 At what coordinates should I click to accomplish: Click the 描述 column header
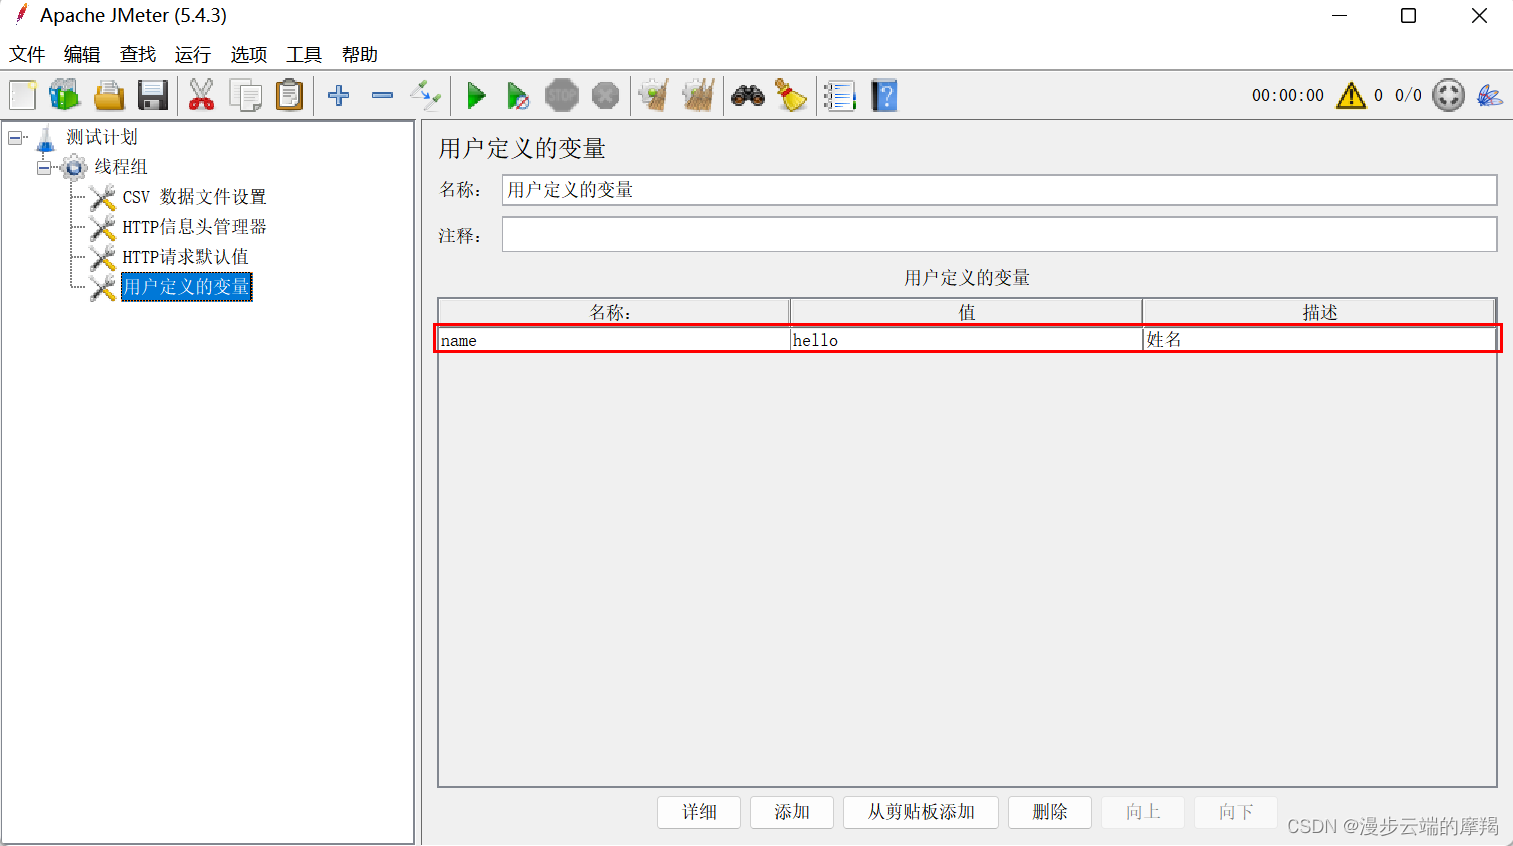[1319, 312]
